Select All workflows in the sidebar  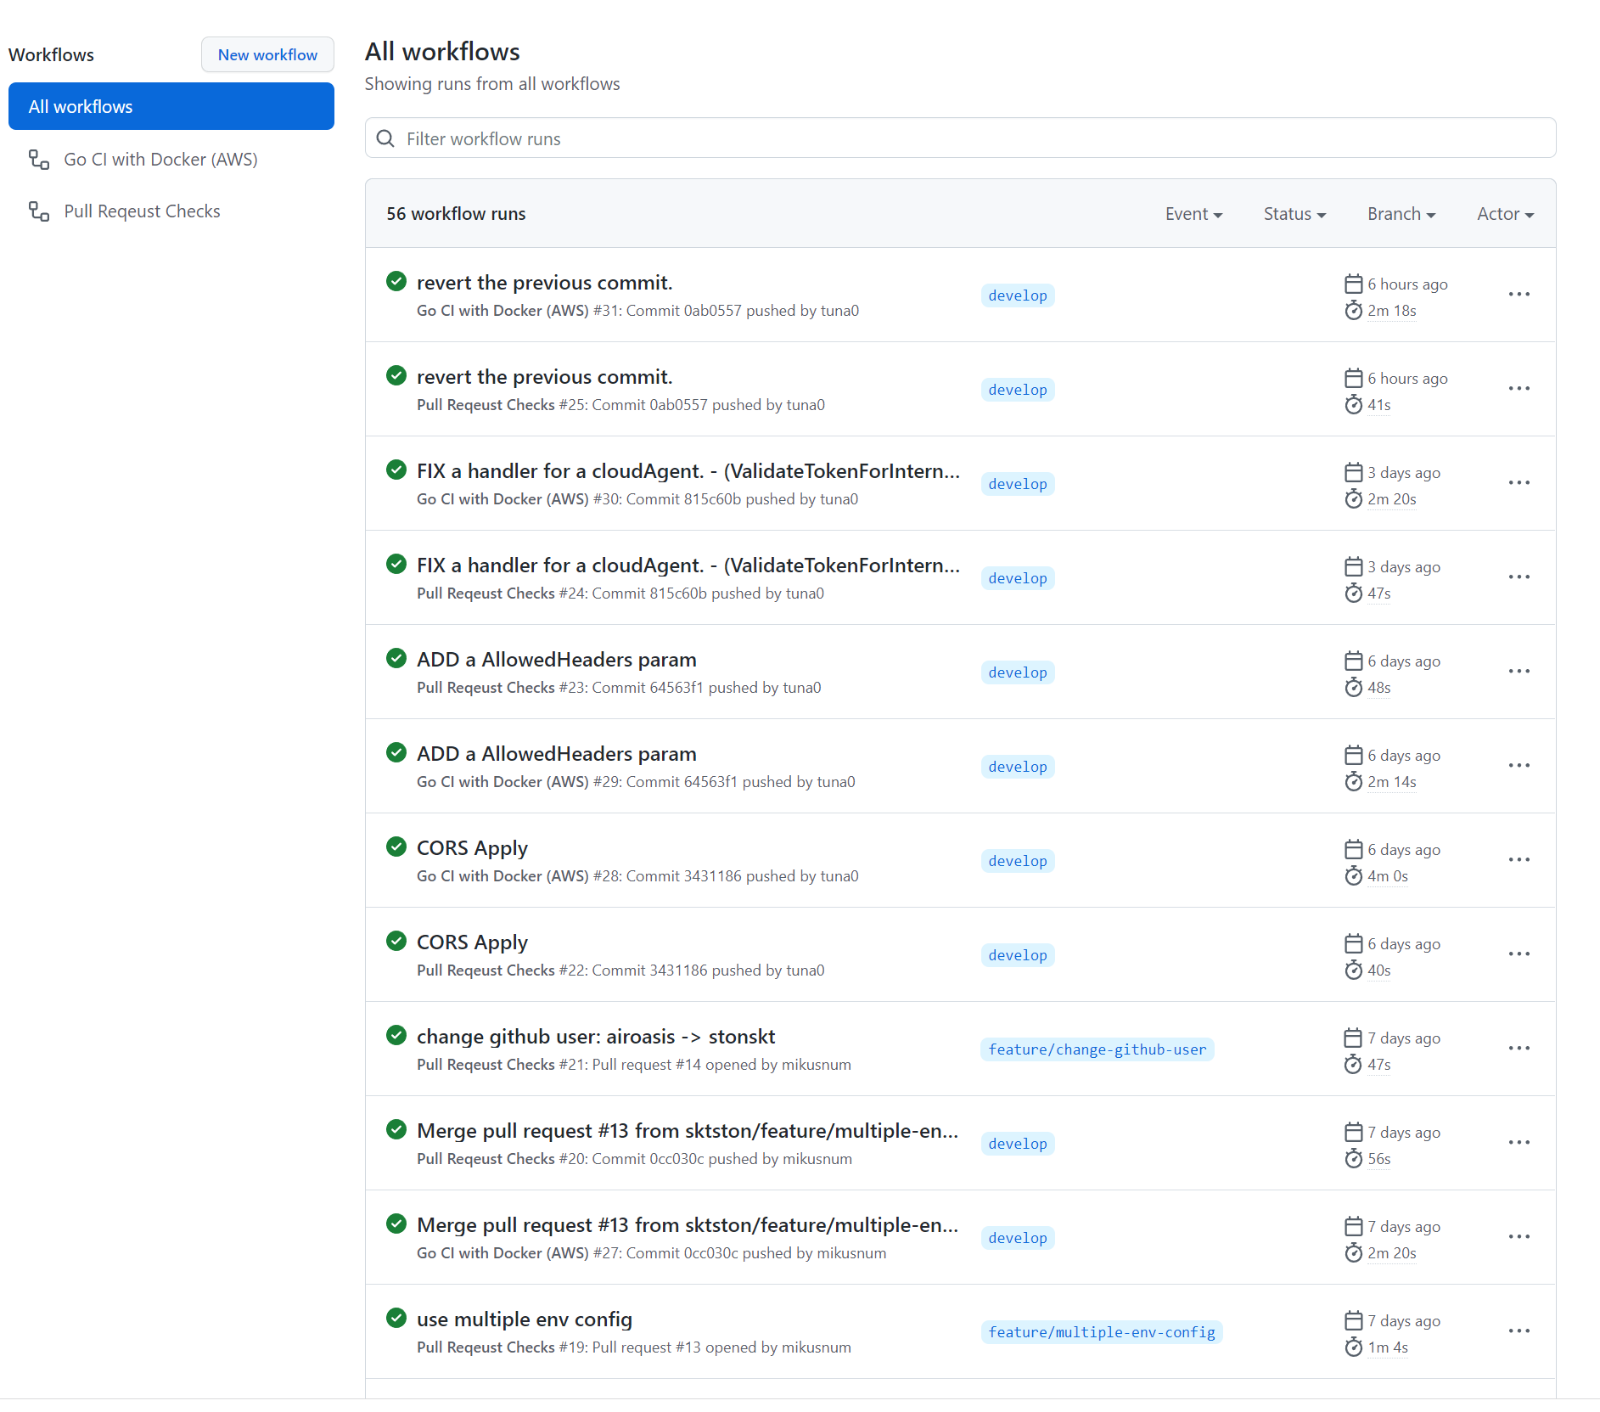click(171, 106)
